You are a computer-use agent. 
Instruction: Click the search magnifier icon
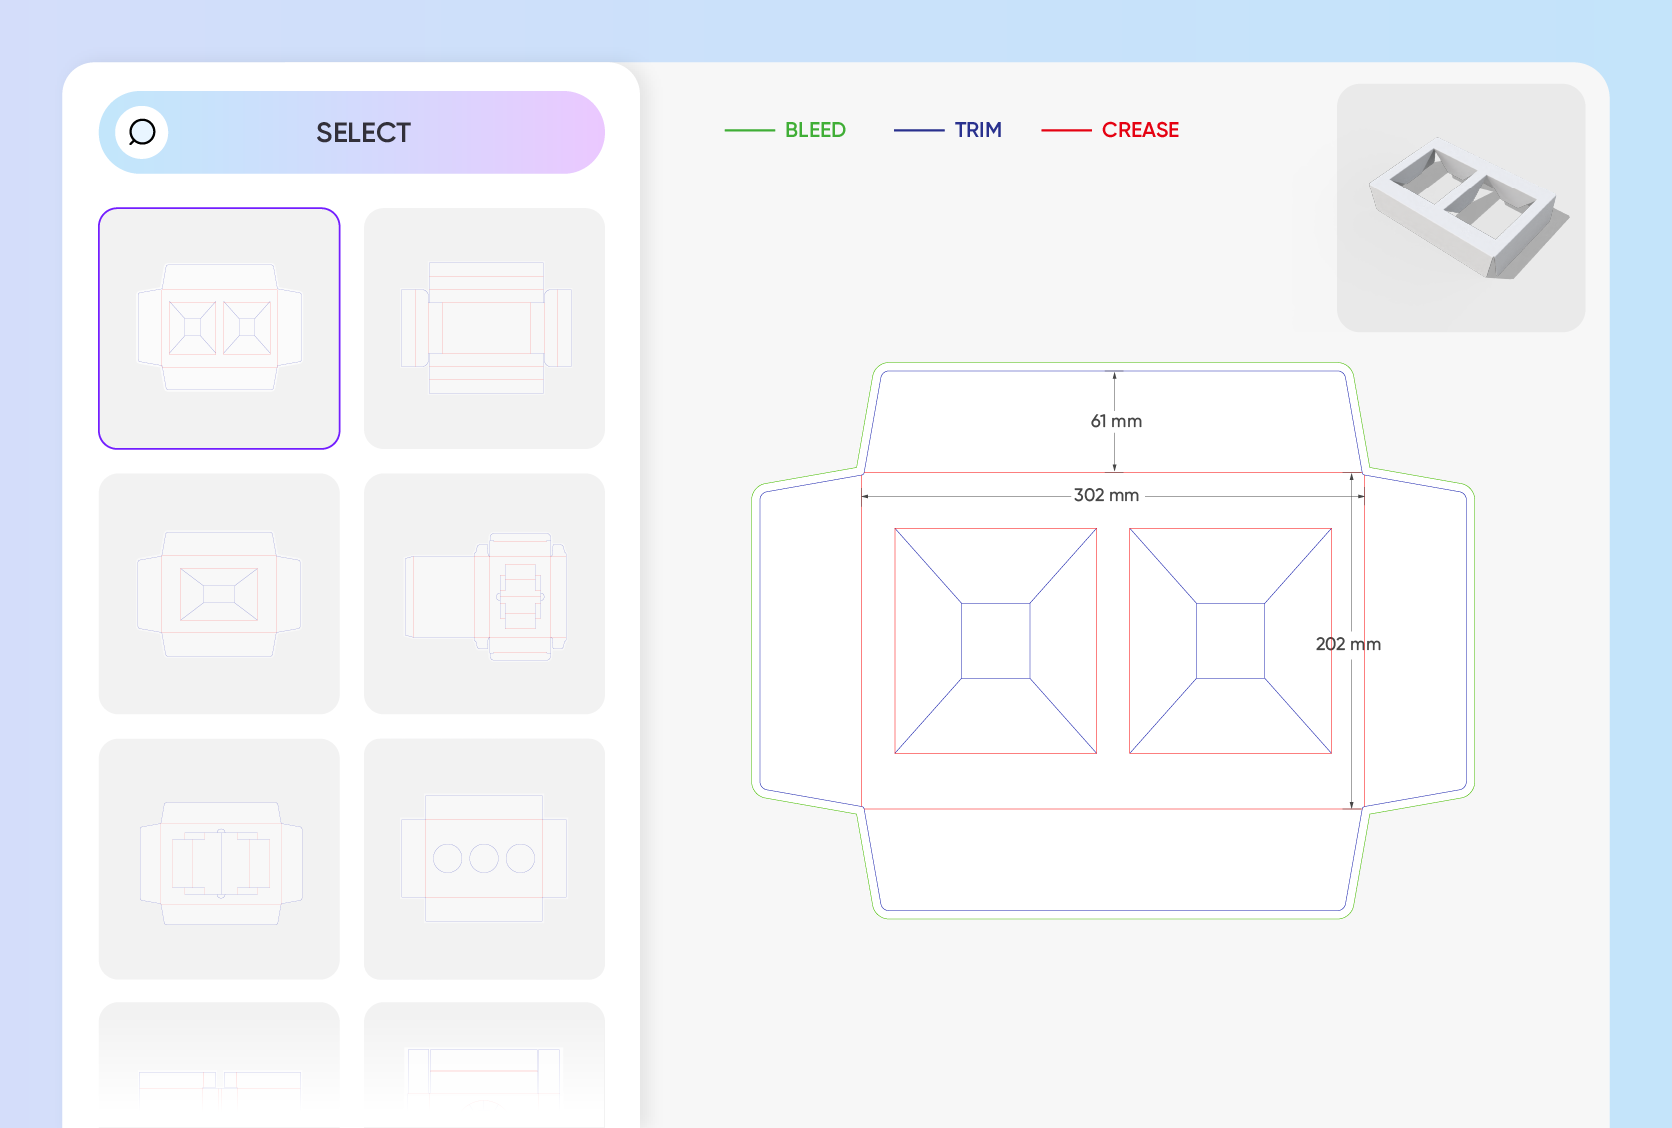tap(142, 132)
